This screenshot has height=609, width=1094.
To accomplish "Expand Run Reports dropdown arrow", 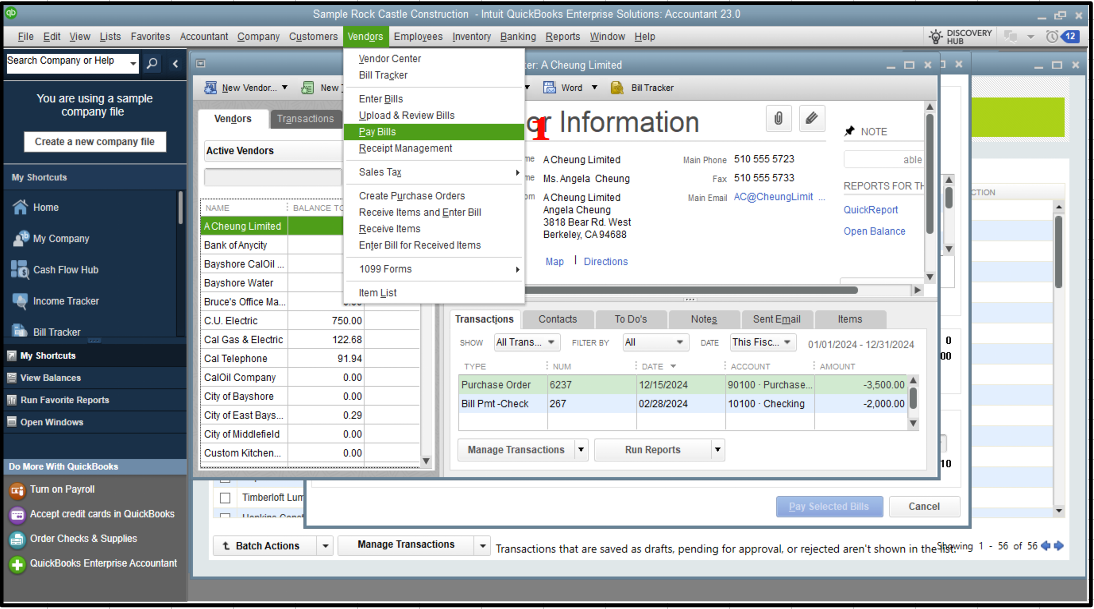I will [x=717, y=450].
